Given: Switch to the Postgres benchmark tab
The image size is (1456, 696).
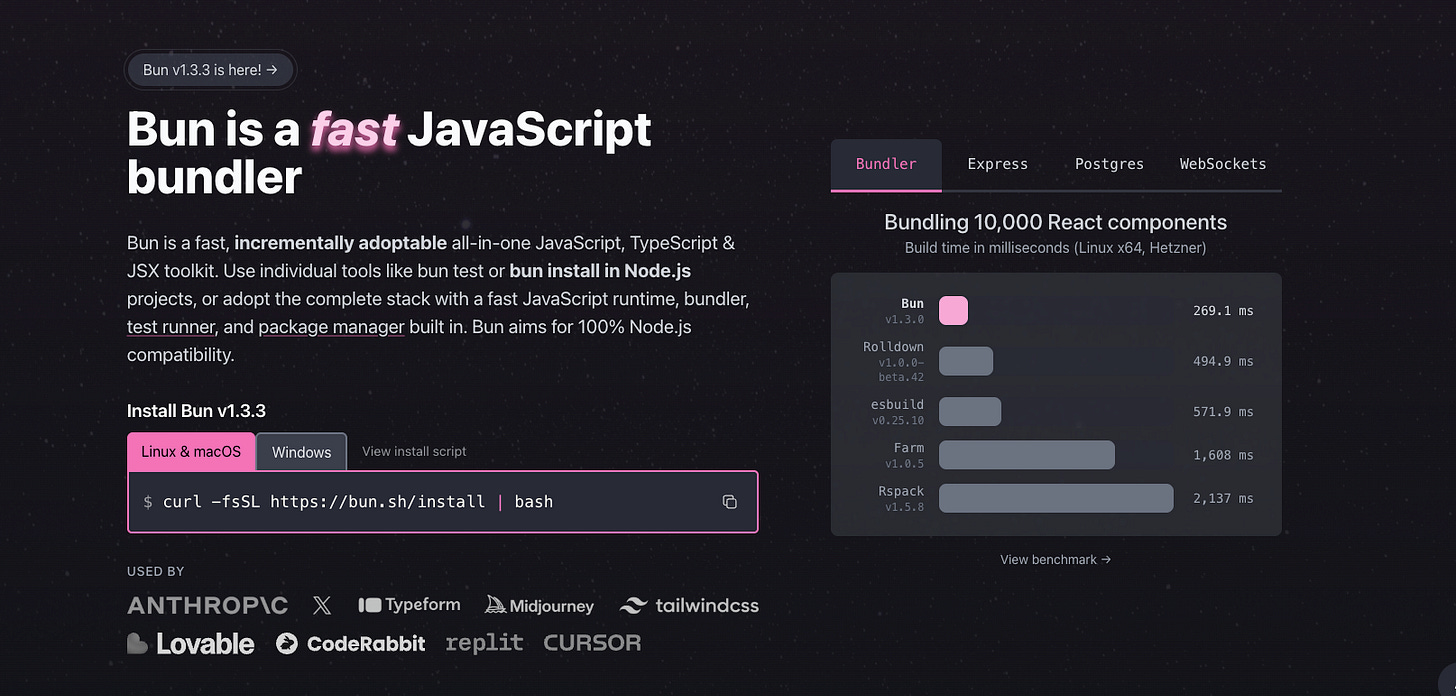Looking at the screenshot, I should pyautogui.click(x=1109, y=164).
